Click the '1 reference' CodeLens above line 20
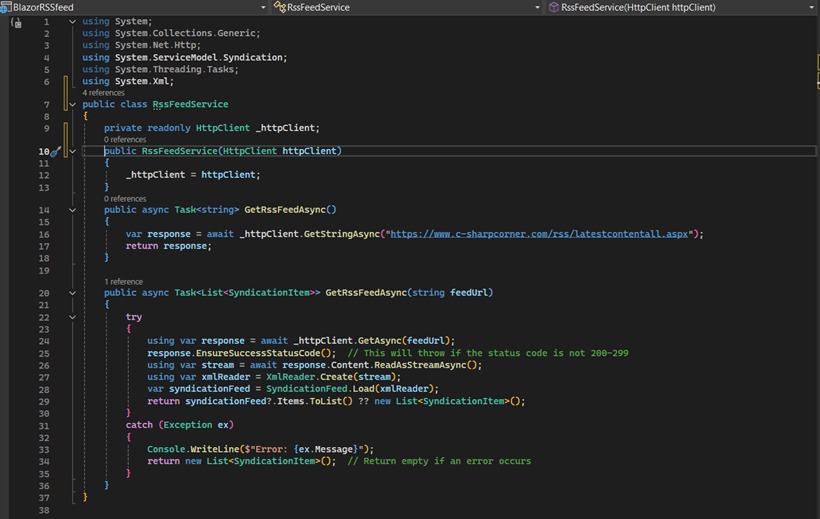Screen dimensions: 820x519 [x=123, y=281]
